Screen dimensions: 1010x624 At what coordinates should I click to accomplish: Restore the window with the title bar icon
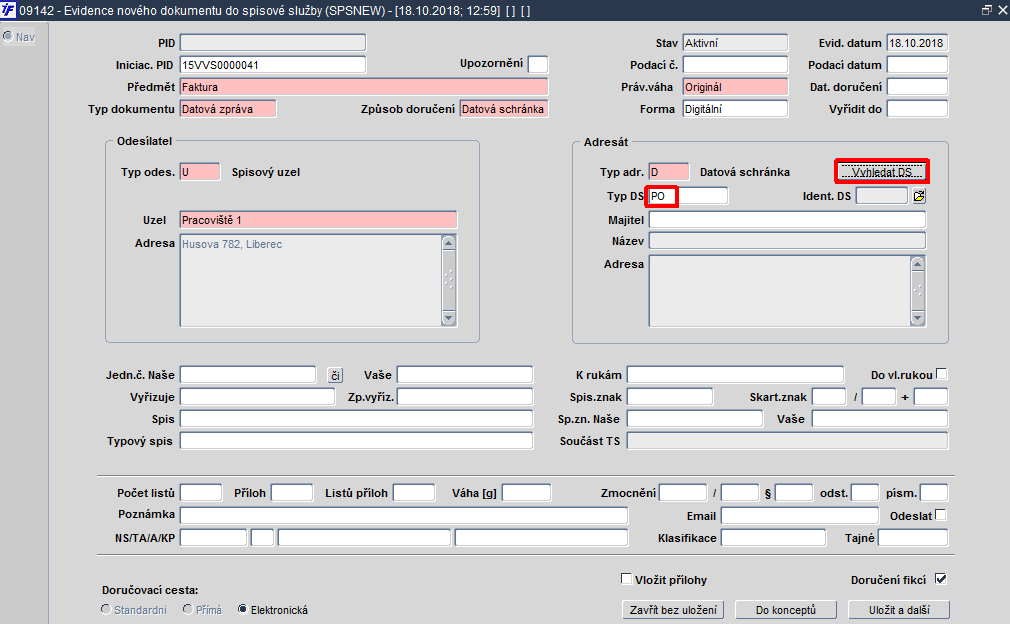986,10
